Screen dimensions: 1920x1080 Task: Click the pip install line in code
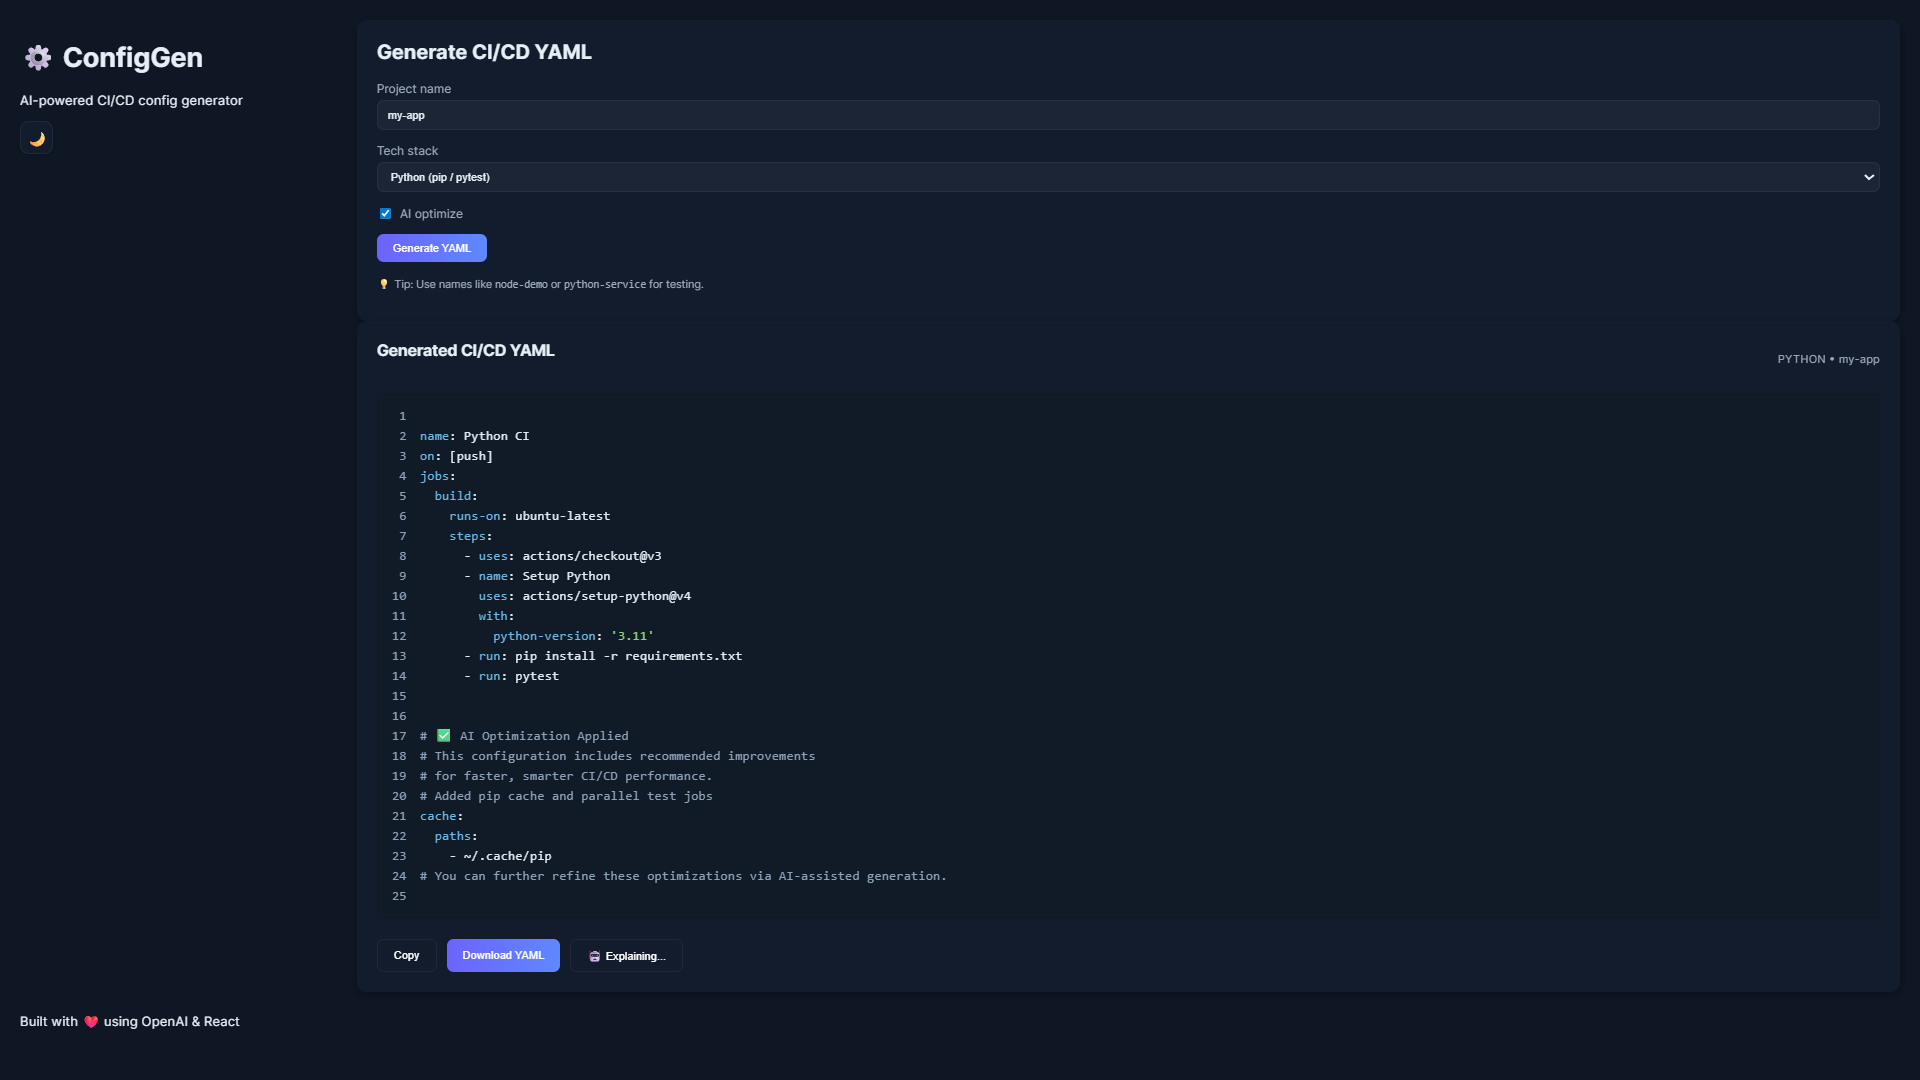click(x=627, y=656)
